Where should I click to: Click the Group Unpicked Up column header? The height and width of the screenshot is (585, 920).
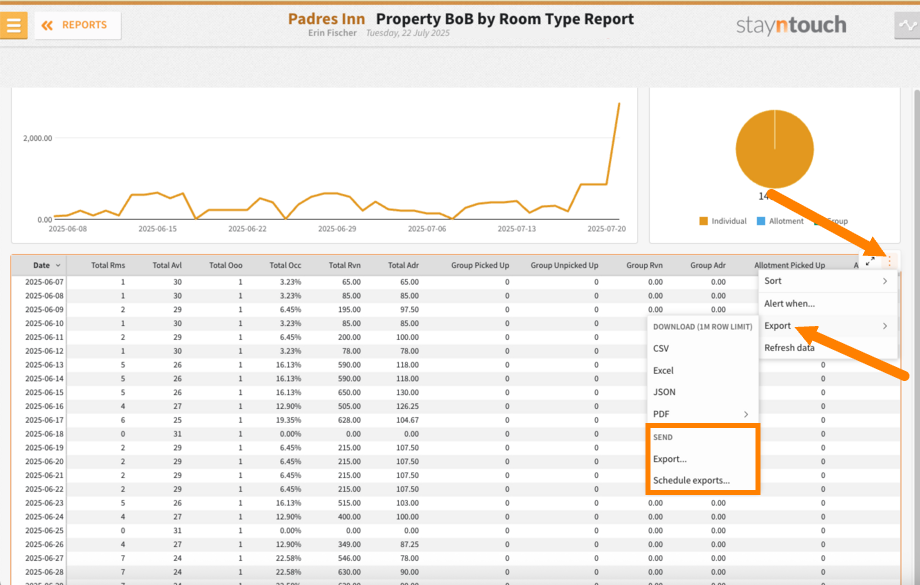click(x=564, y=265)
